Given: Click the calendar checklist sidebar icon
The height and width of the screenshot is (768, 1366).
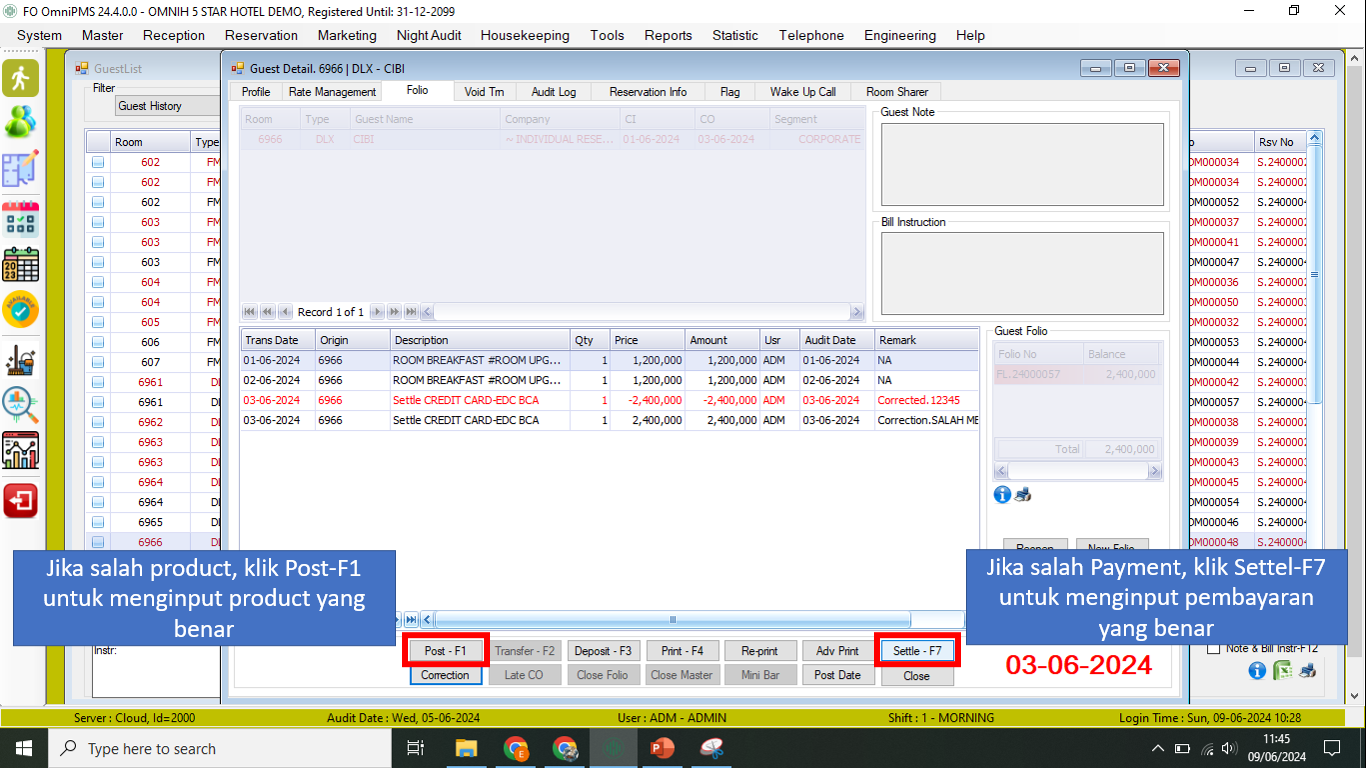Looking at the screenshot, I should (20, 217).
